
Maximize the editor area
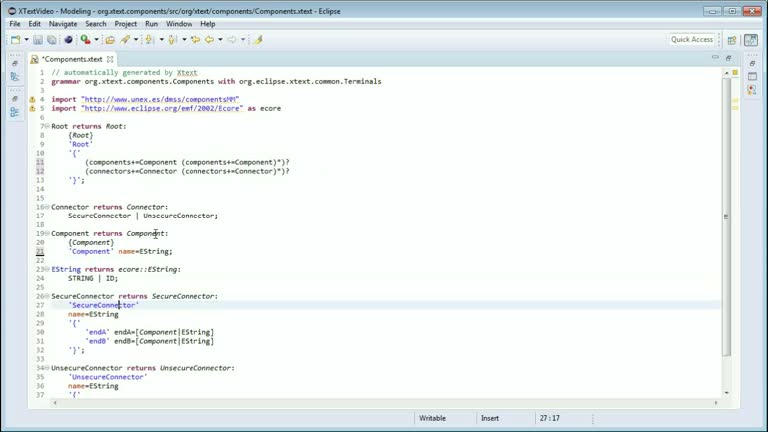[729, 58]
